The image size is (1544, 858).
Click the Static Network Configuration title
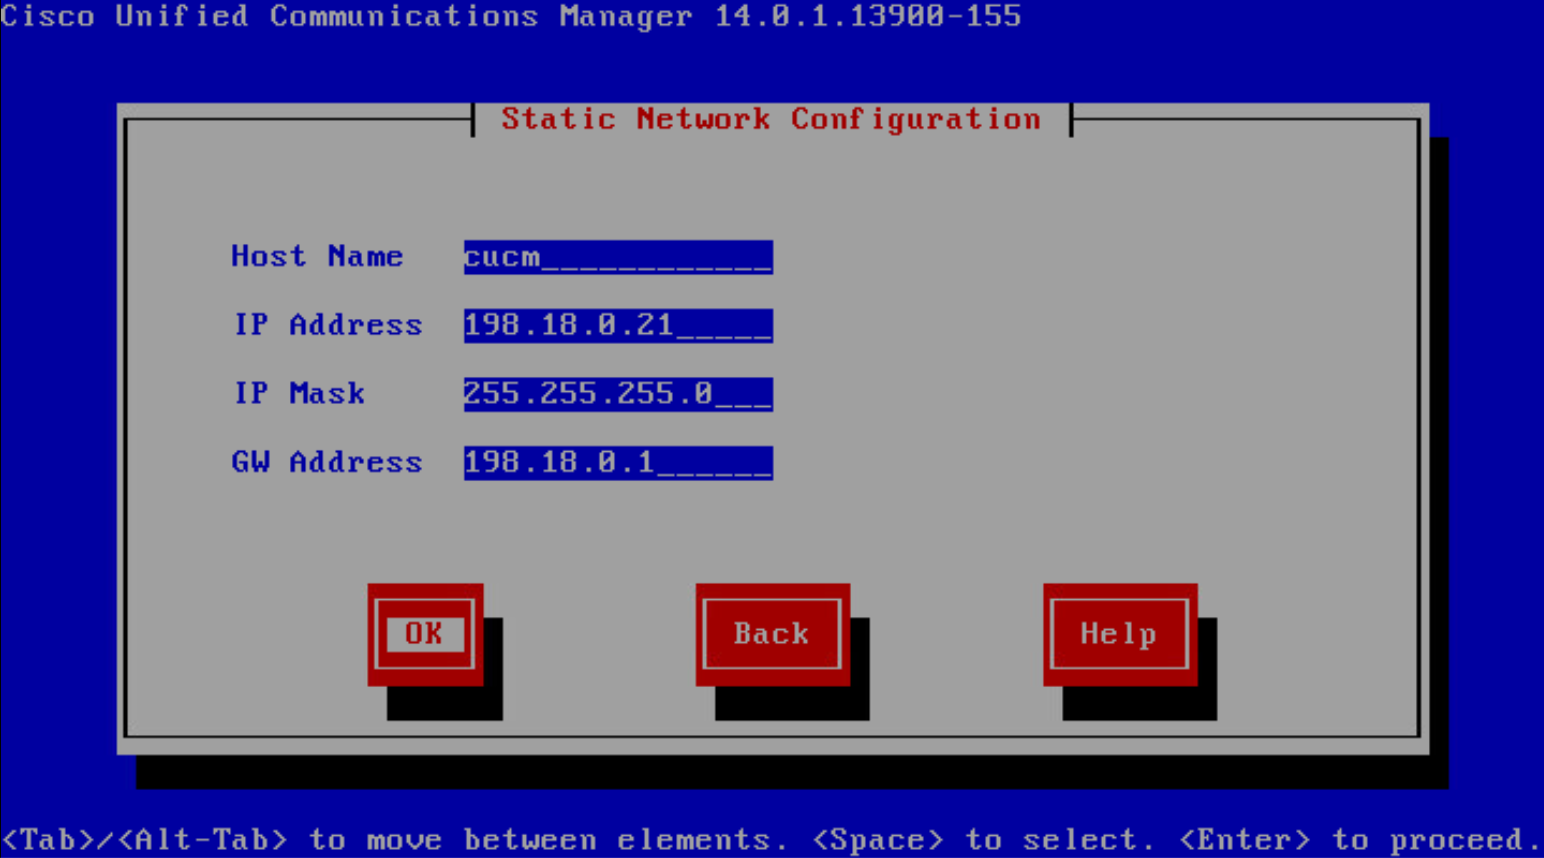pyautogui.click(x=770, y=119)
